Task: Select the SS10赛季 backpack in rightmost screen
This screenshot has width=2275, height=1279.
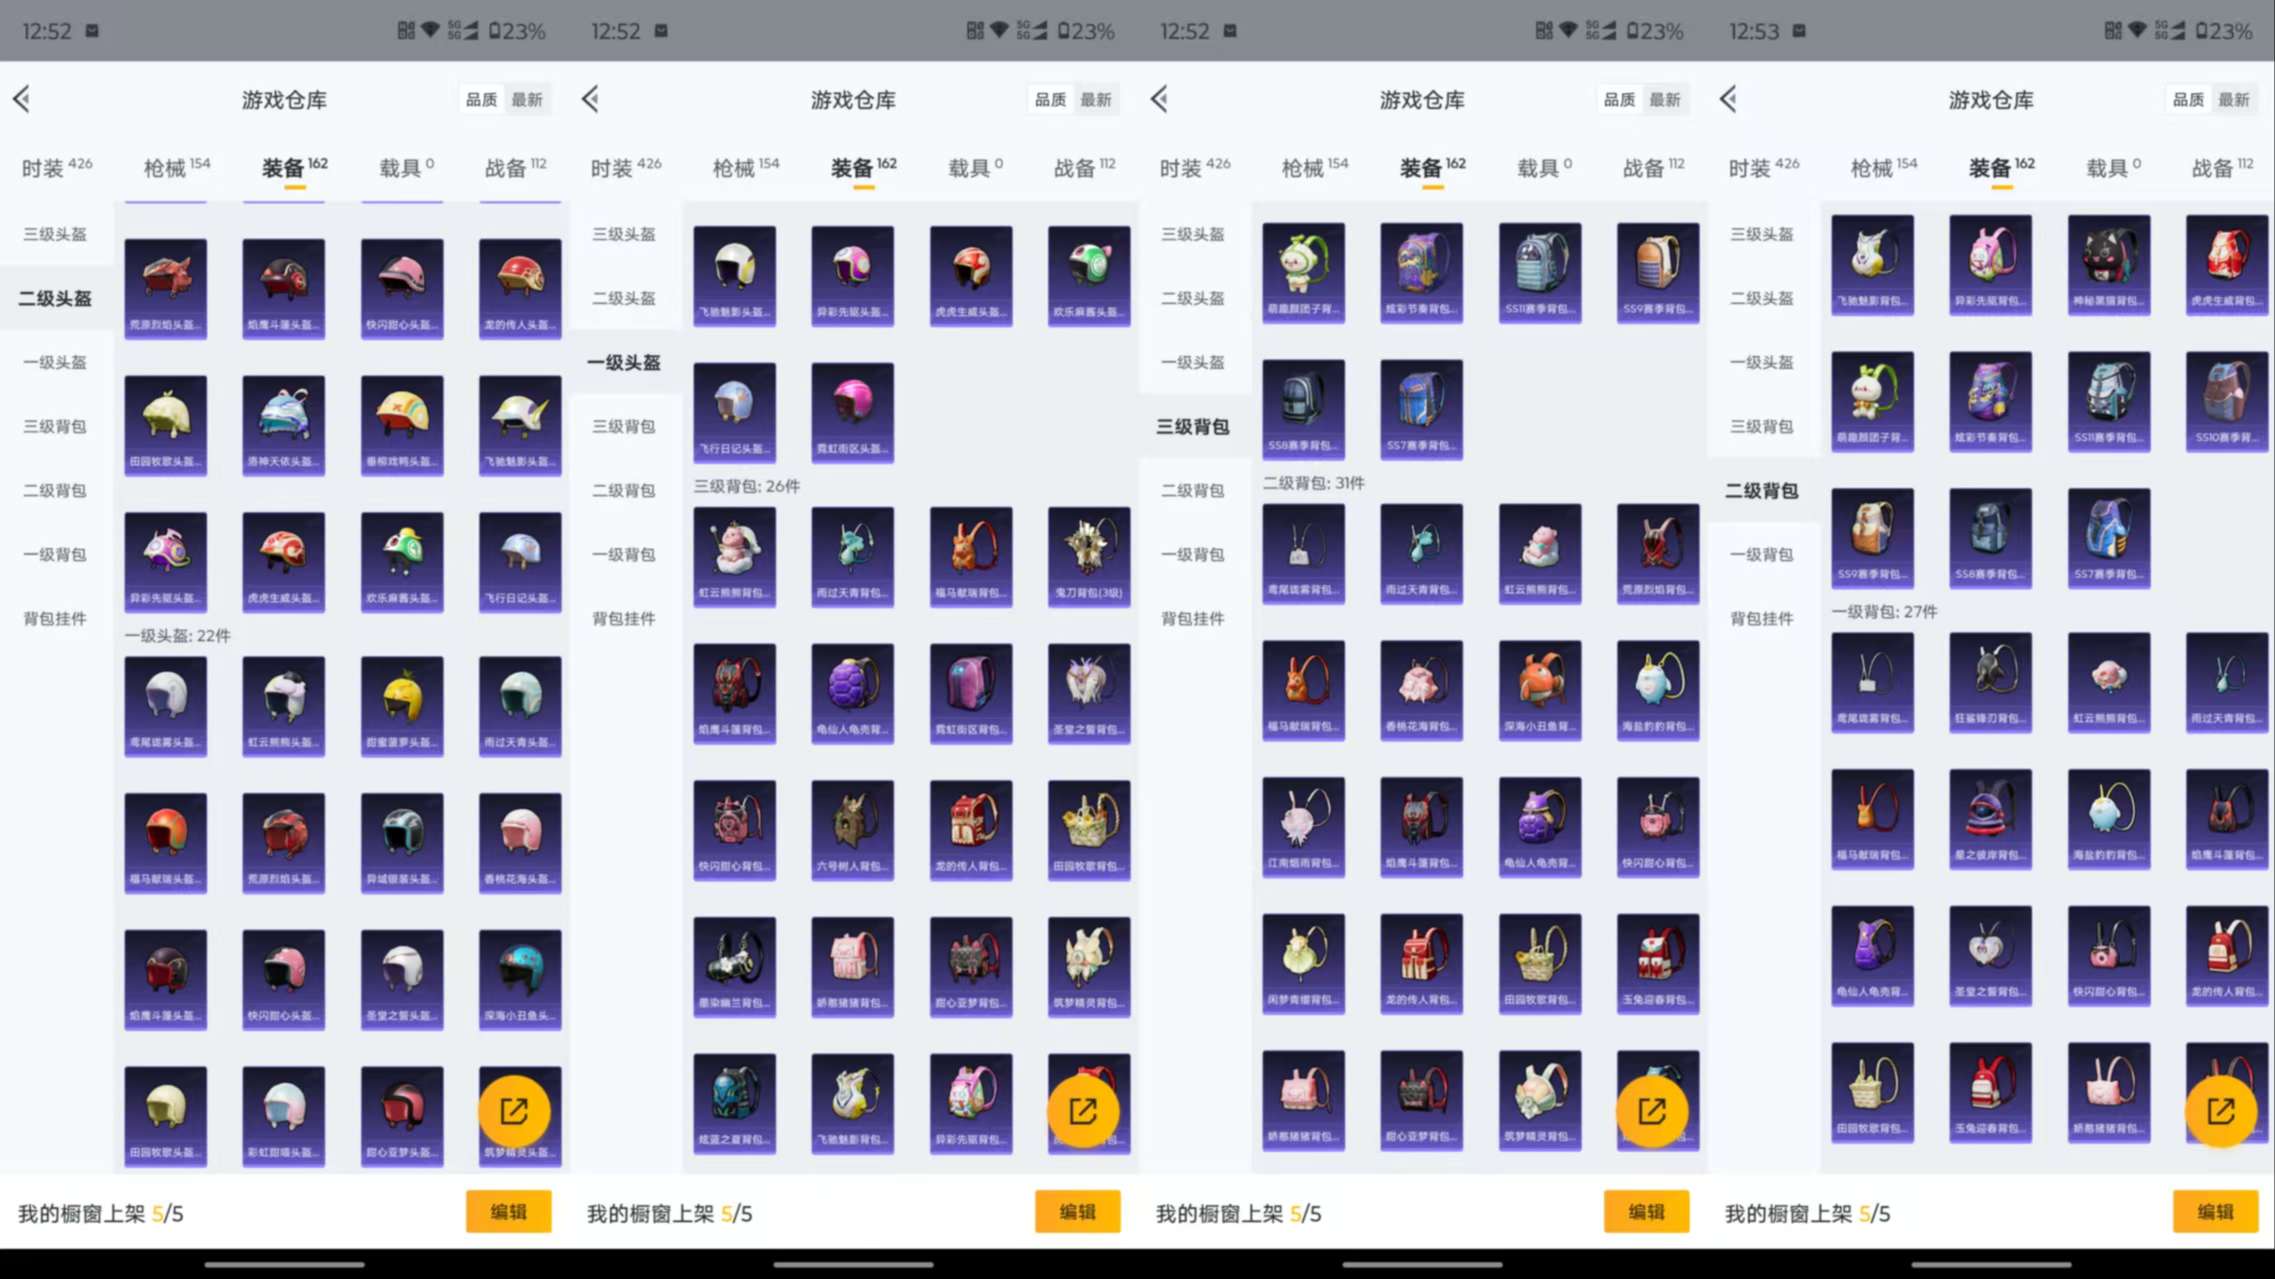Action: click(x=2226, y=400)
